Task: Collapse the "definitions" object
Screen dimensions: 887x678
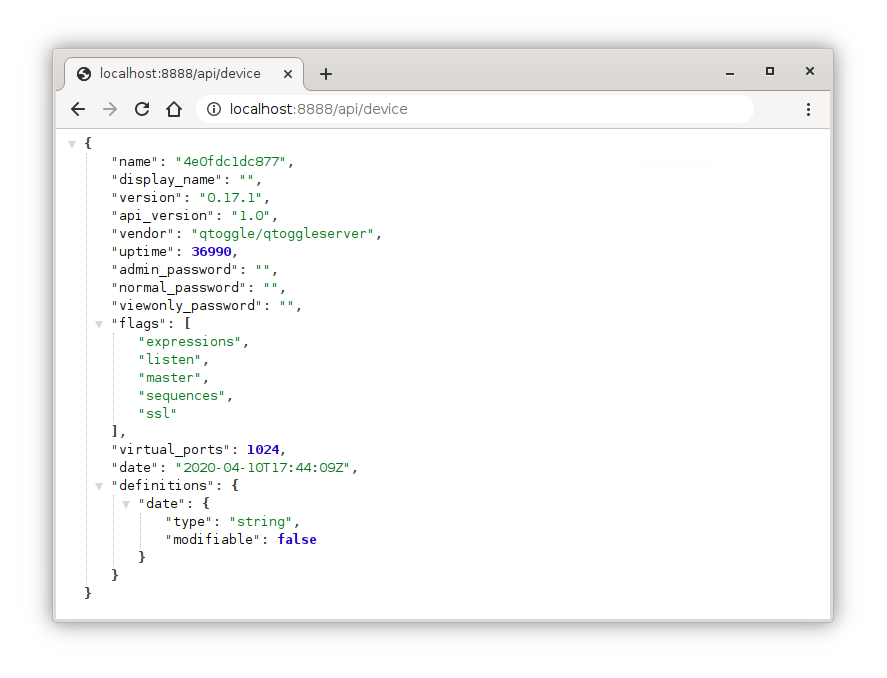Action: click(x=99, y=486)
